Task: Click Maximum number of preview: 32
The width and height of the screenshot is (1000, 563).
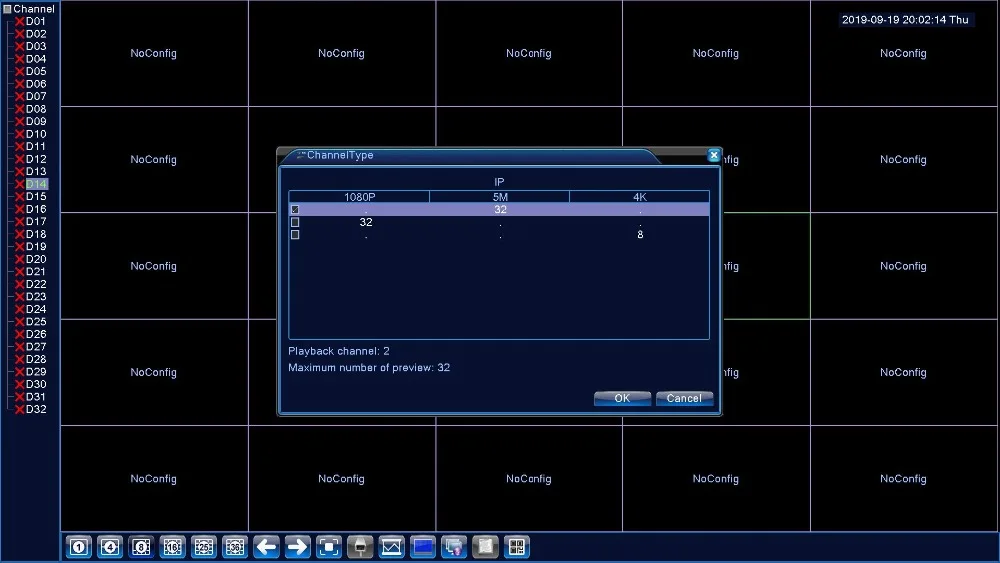Action: pyautogui.click(x=369, y=368)
